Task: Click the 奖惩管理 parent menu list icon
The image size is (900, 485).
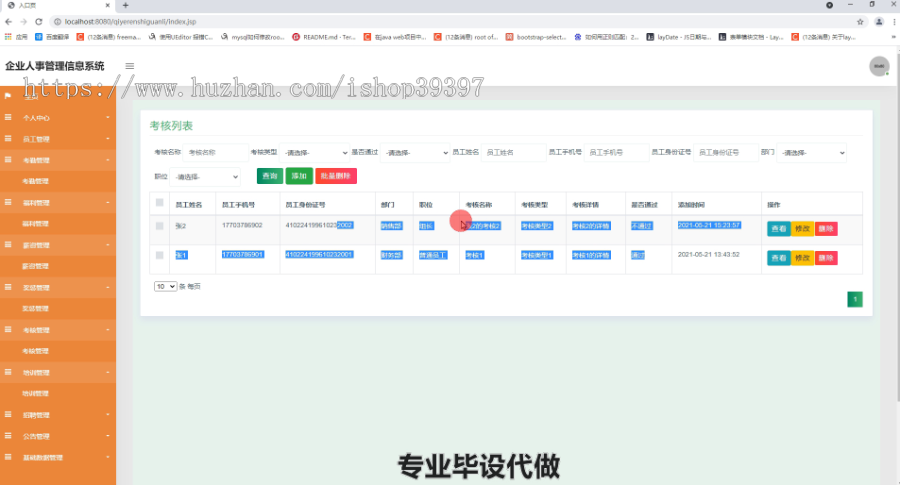Action: [8, 287]
